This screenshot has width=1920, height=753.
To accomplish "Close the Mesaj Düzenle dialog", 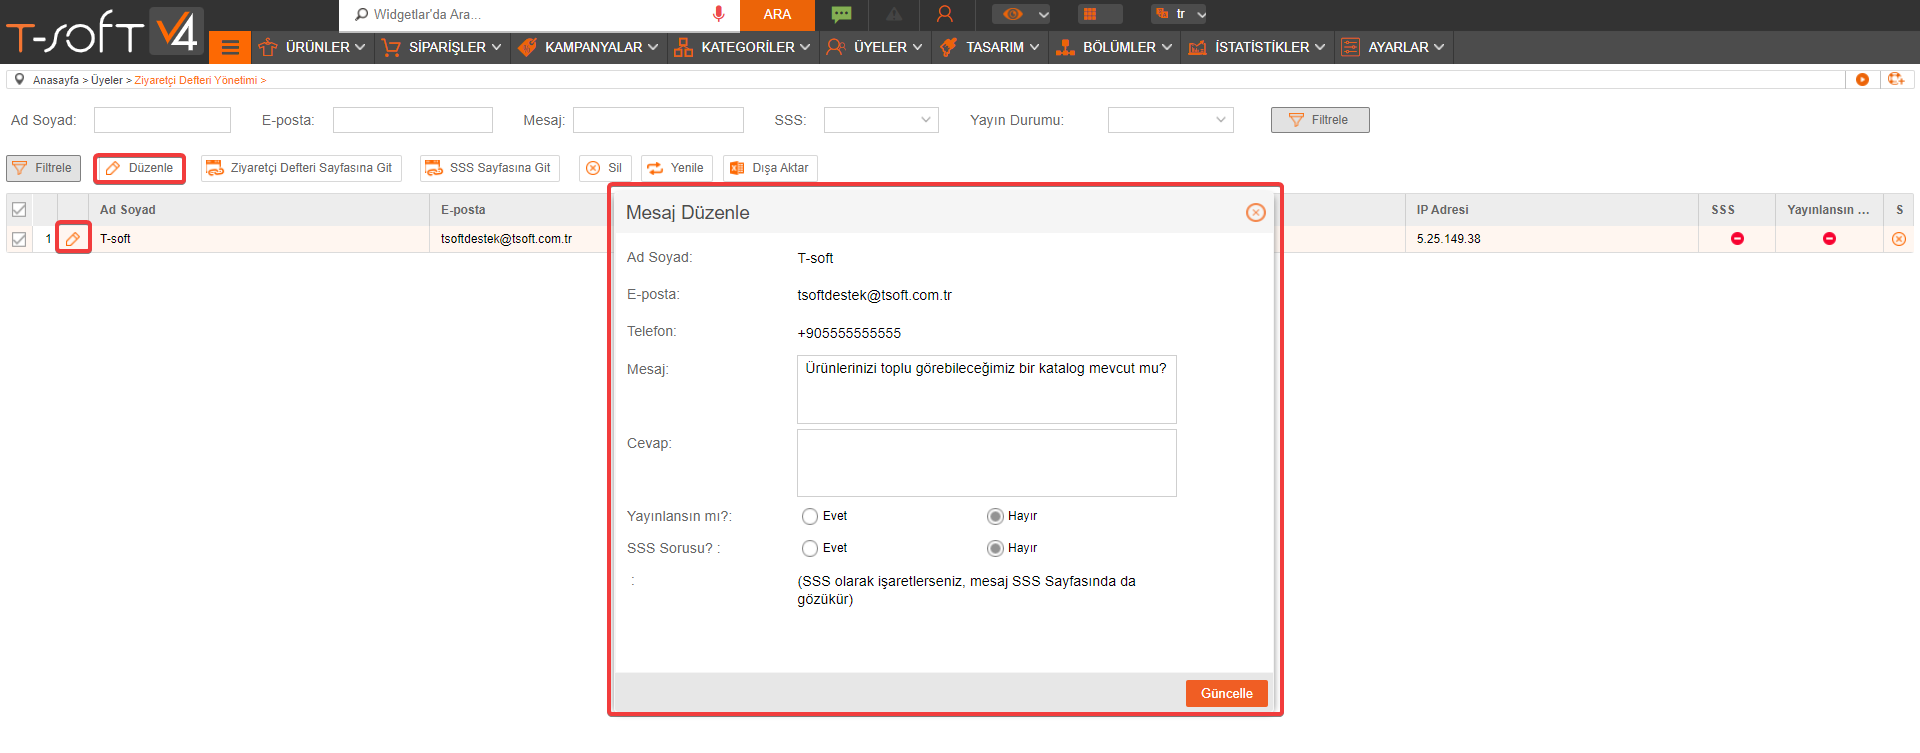I will (x=1256, y=212).
